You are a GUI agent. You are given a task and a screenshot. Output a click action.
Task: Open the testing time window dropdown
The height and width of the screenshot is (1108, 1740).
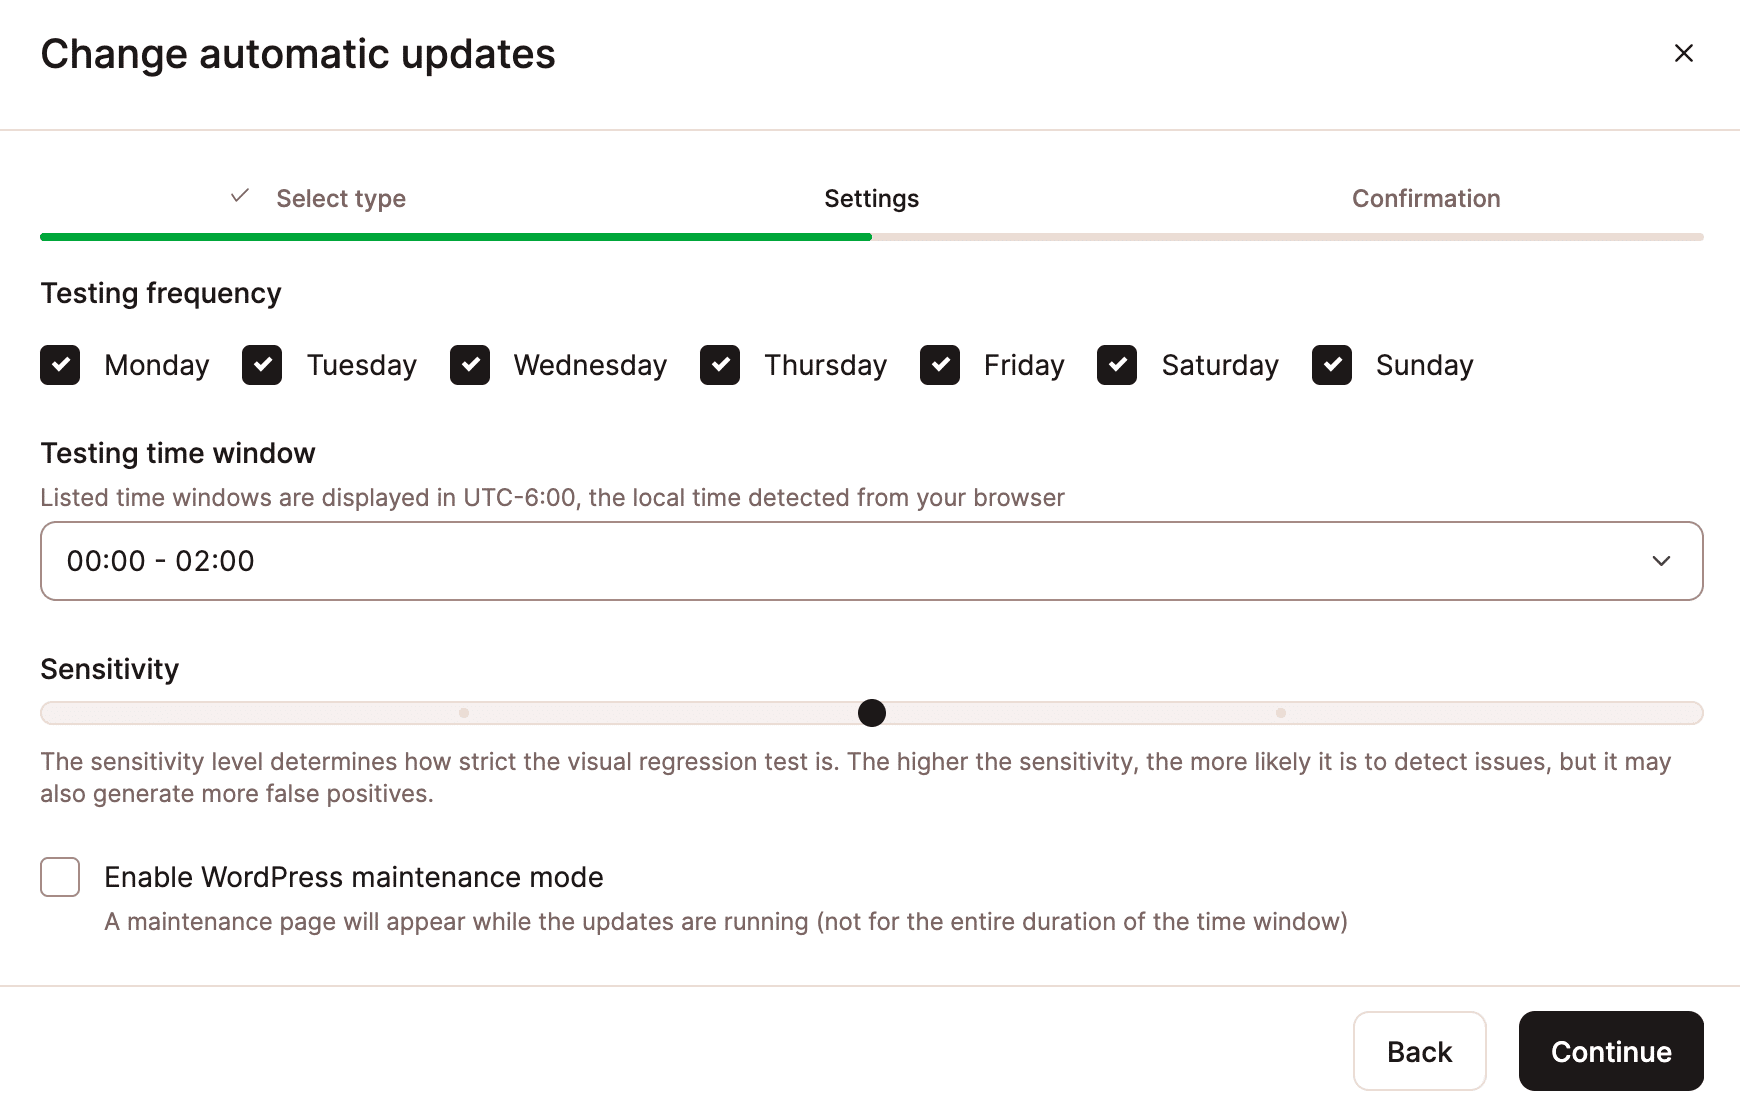coord(870,561)
